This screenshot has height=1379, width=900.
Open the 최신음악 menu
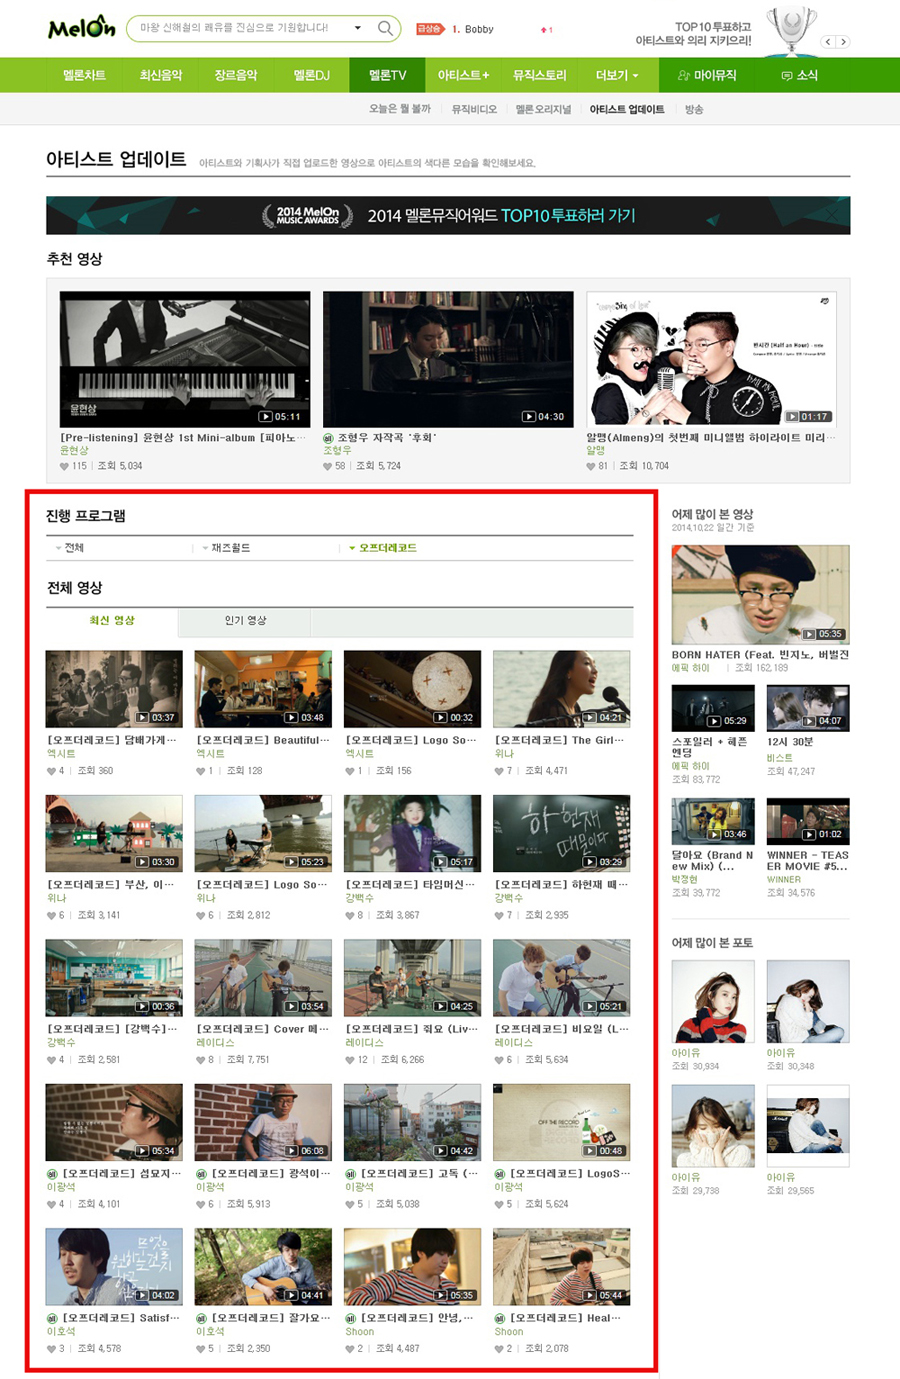click(161, 75)
